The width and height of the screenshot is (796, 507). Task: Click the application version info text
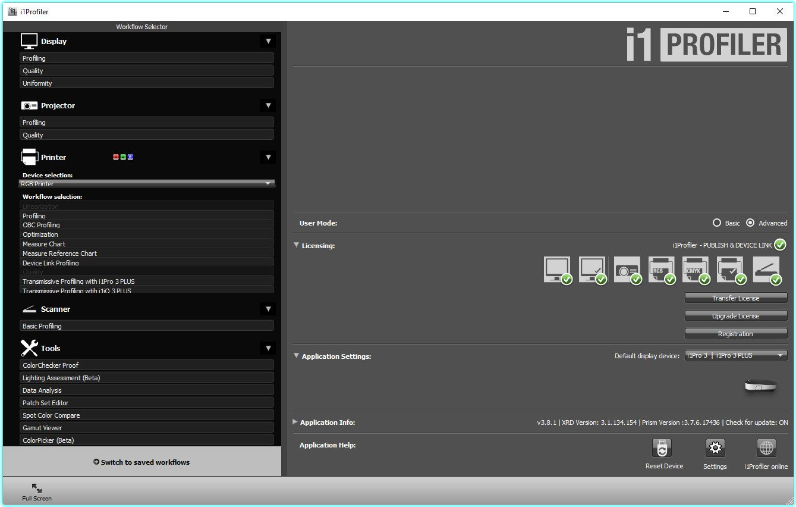662,422
